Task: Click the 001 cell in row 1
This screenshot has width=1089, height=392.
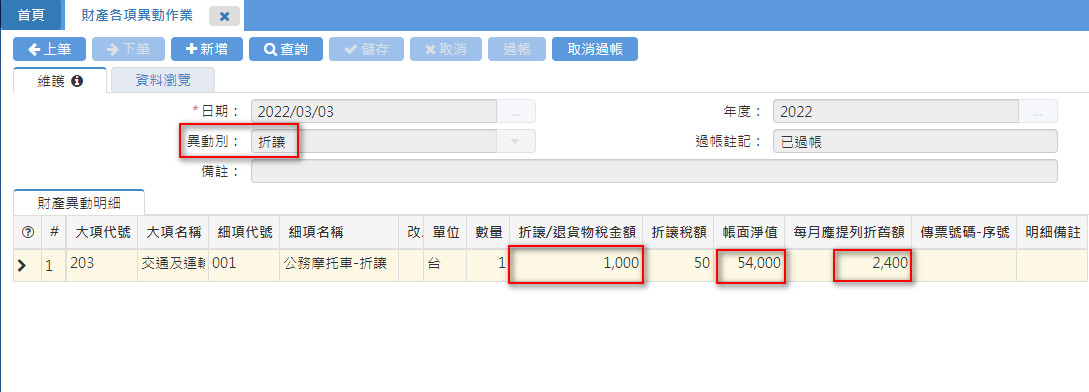Action: [244, 266]
